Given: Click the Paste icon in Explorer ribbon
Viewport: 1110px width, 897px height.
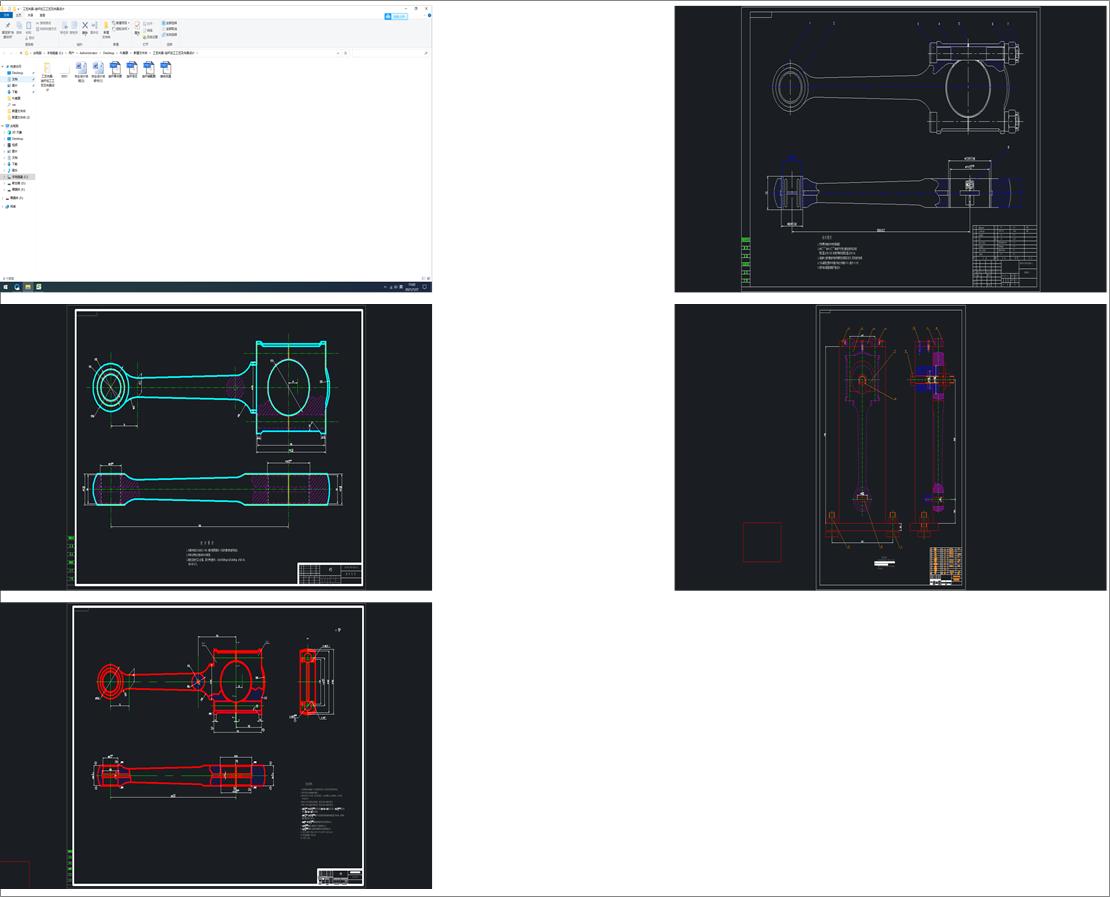Looking at the screenshot, I should 28,28.
